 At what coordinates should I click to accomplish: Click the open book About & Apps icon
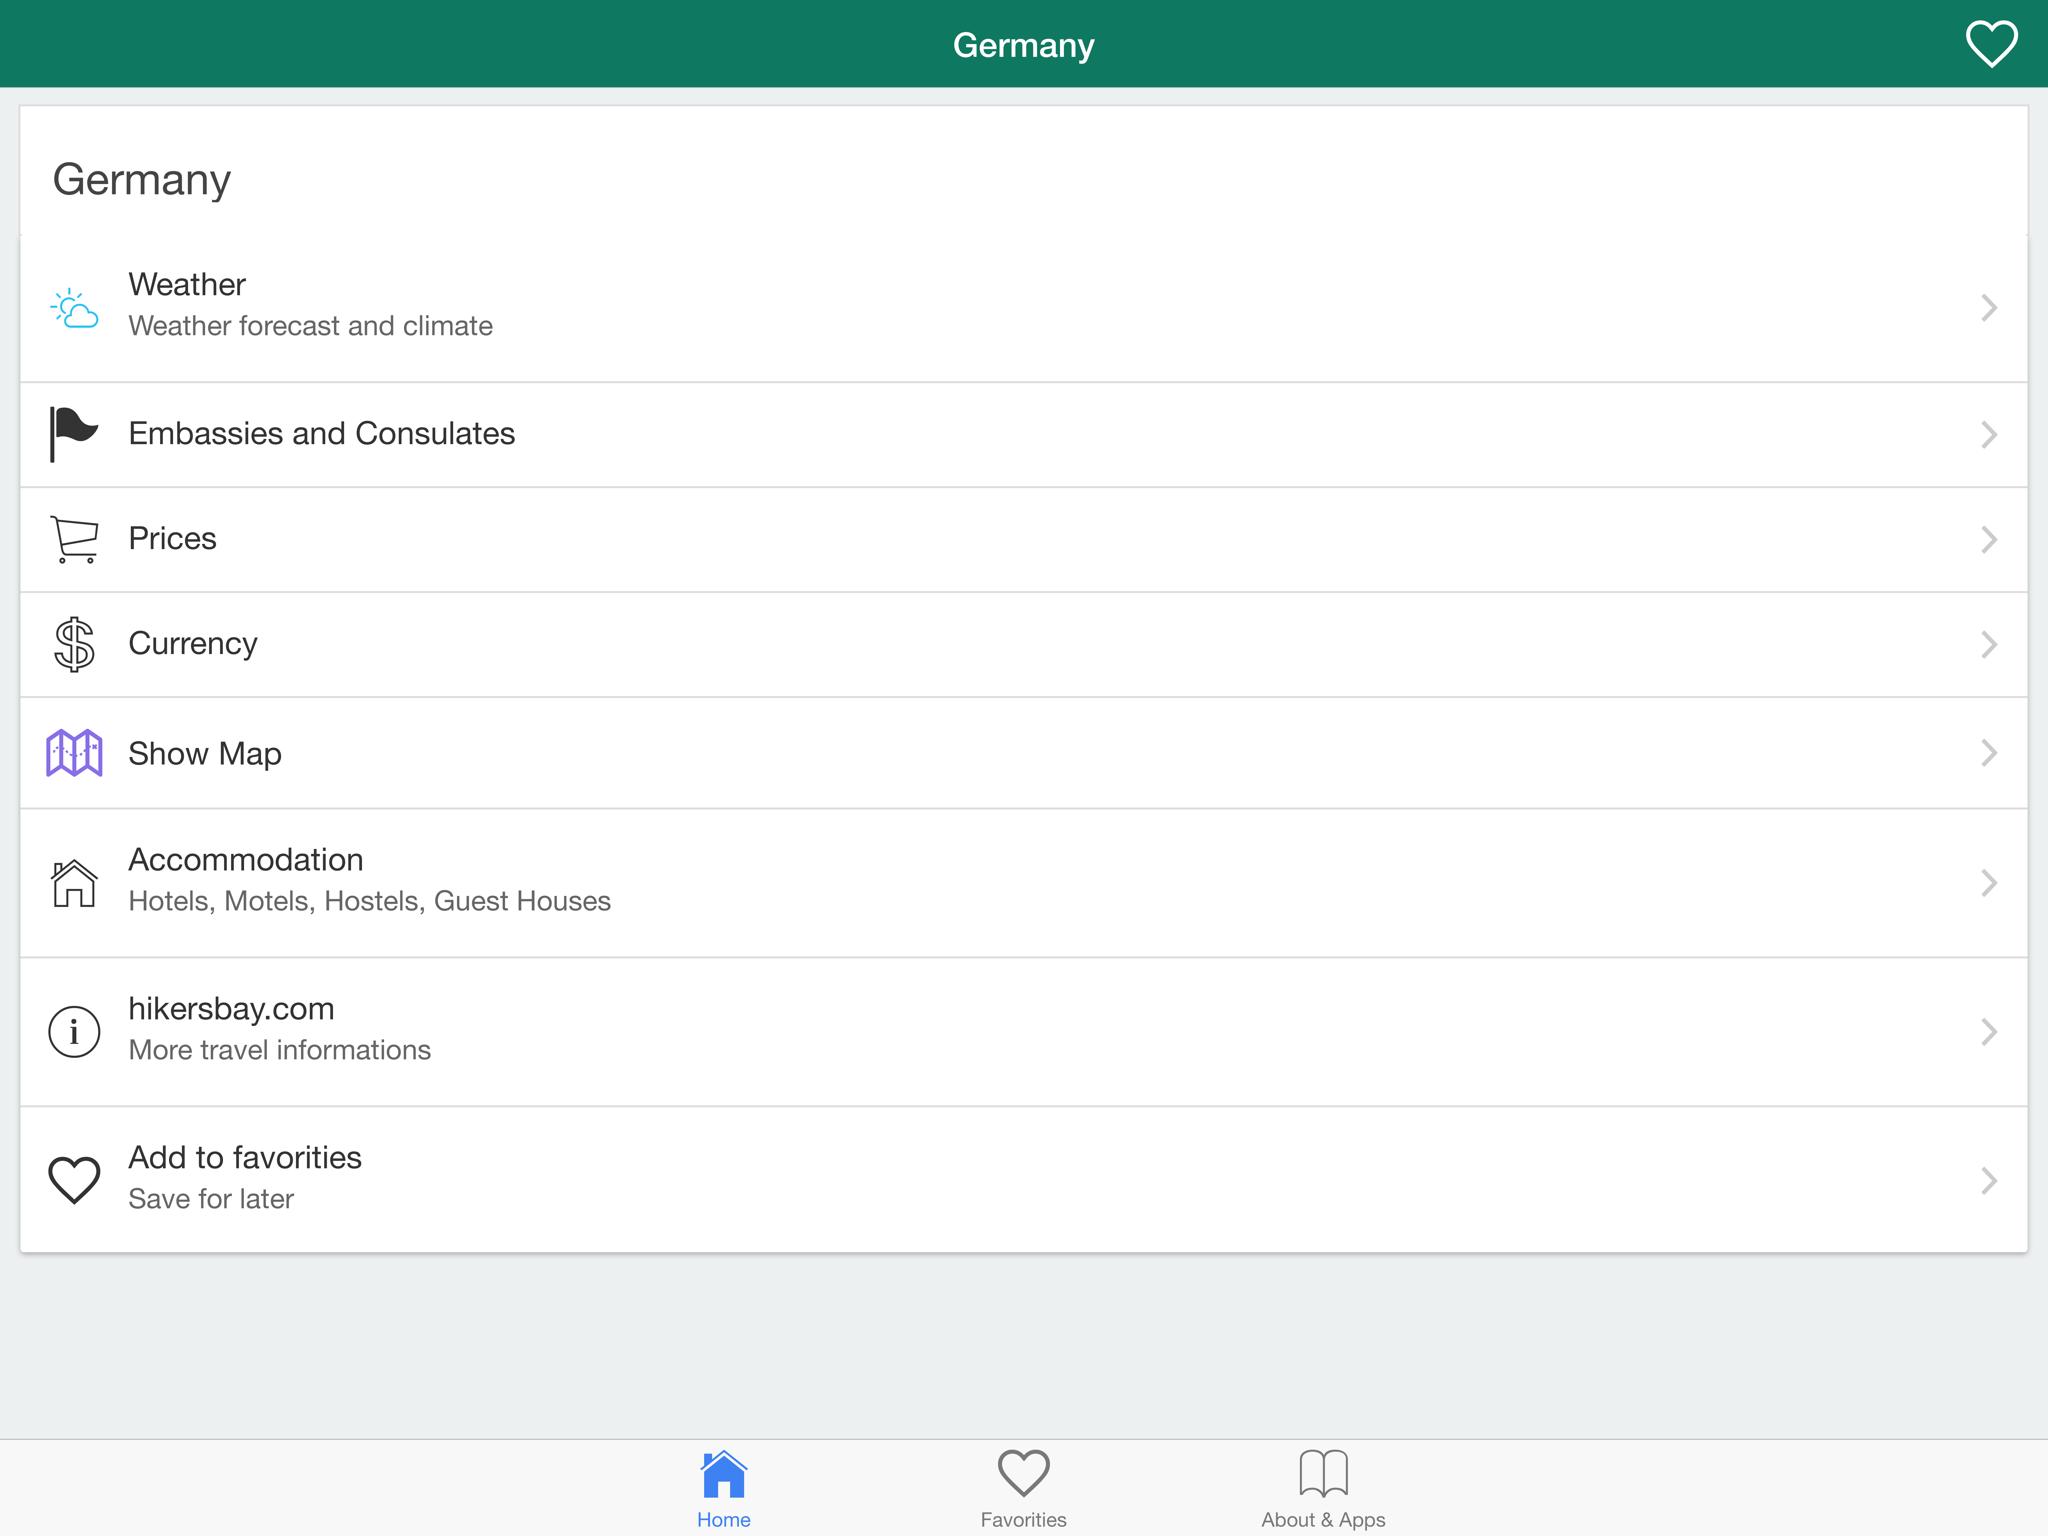[x=1323, y=1473]
